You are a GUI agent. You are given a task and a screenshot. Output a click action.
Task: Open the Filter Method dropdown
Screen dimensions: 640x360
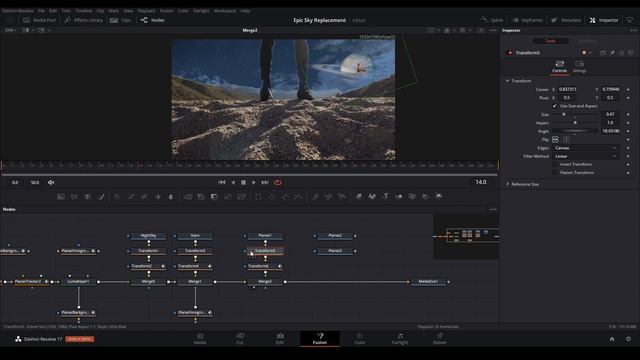pos(585,156)
